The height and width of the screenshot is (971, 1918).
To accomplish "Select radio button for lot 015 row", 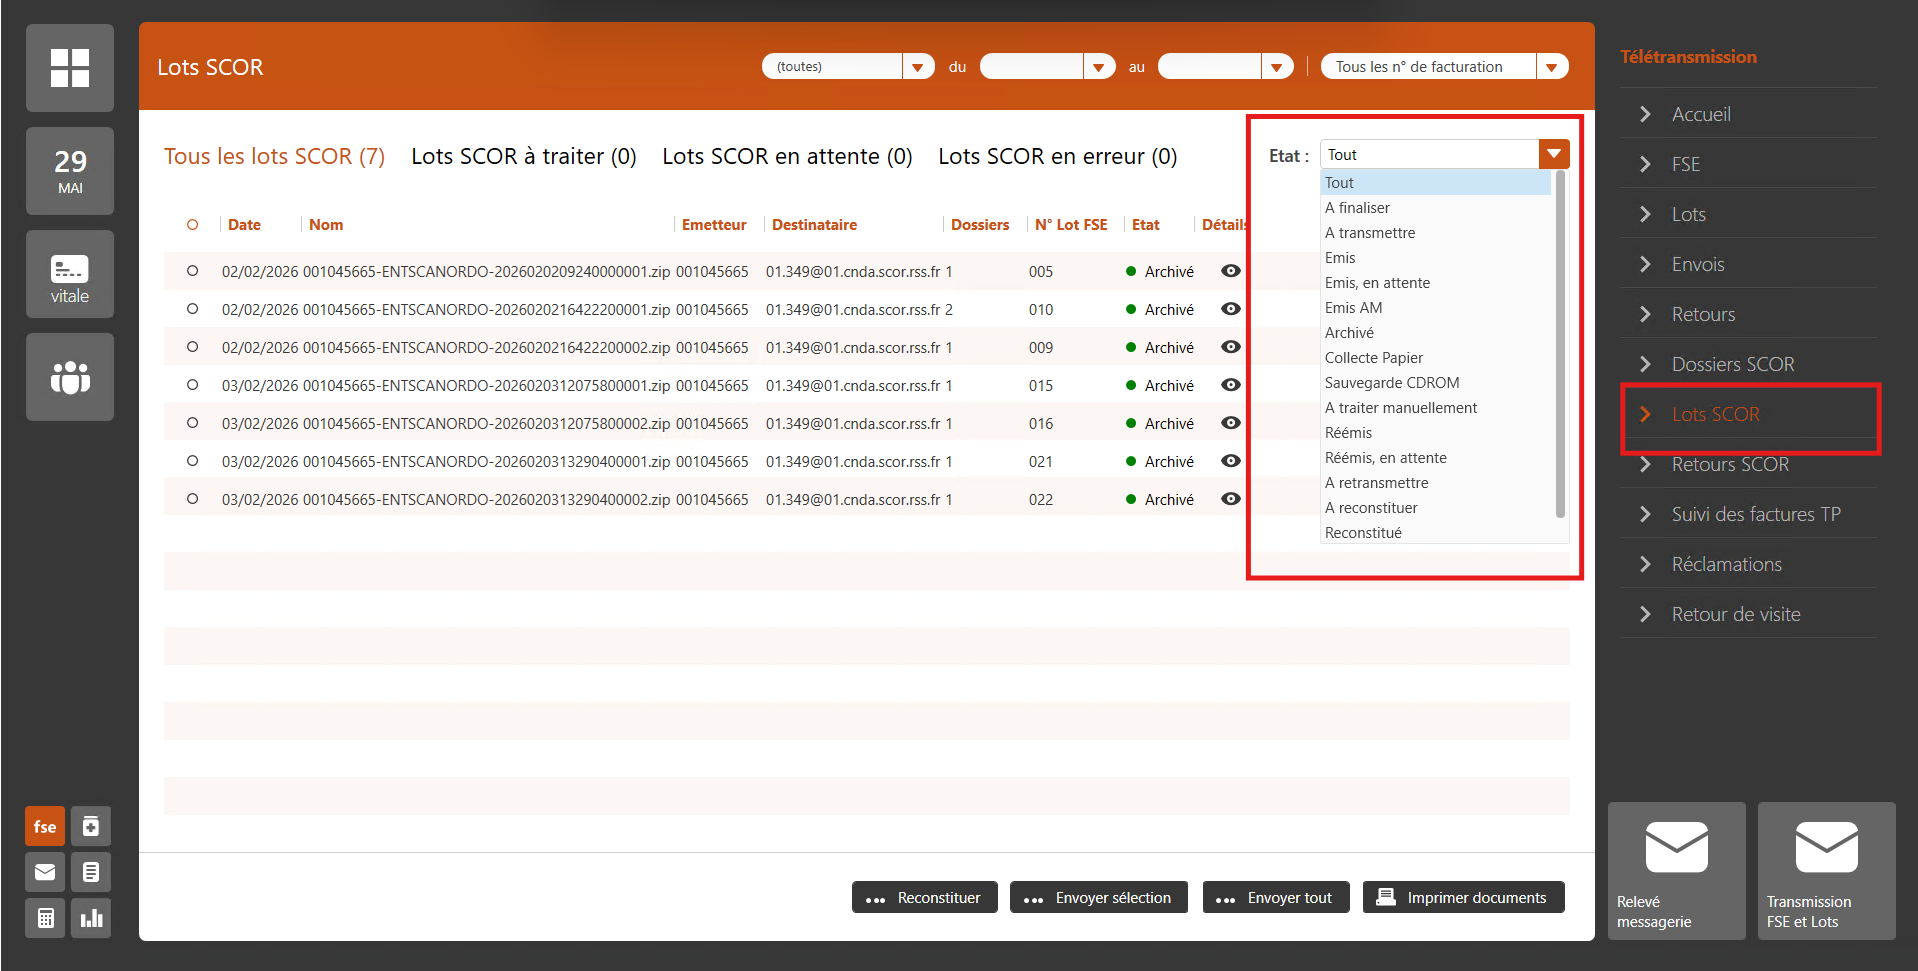I will pyautogui.click(x=192, y=385).
